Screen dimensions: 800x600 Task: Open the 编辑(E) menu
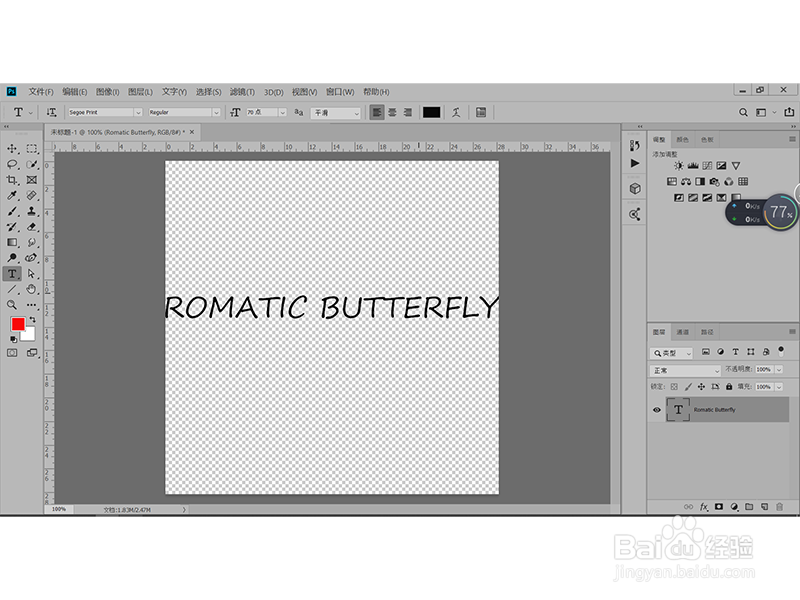coord(74,92)
